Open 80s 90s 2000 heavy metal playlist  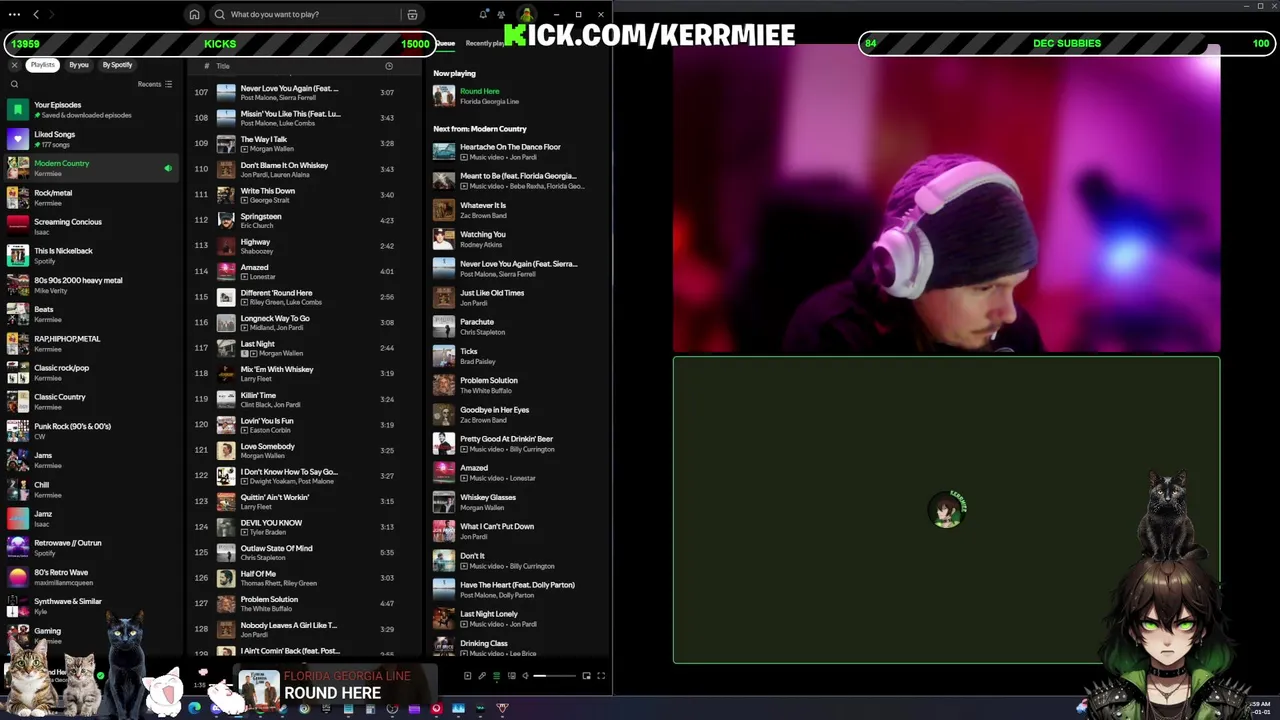(x=93, y=285)
